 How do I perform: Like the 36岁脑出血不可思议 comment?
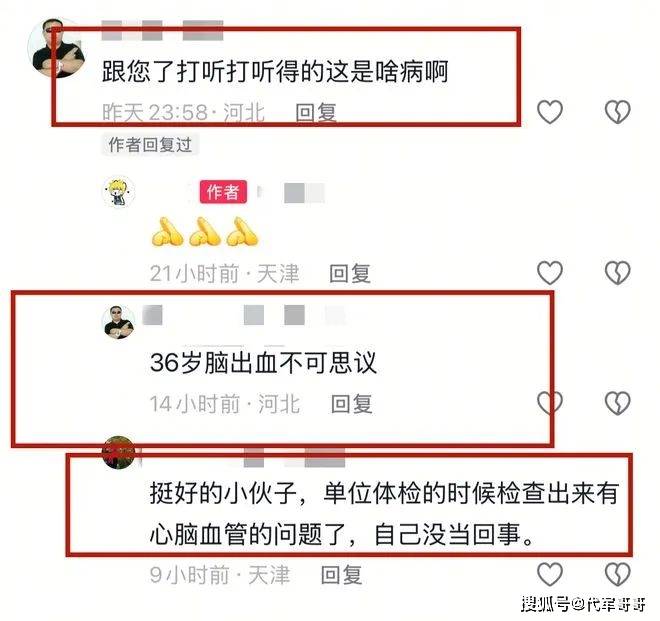pos(550,403)
